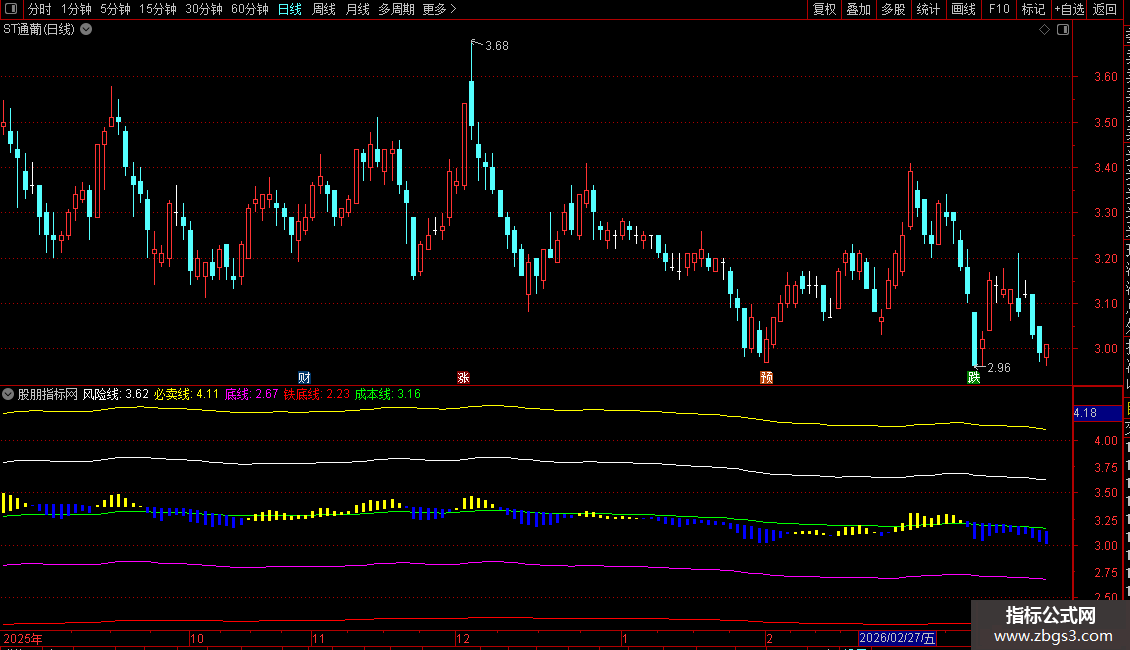Screen dimensions: 1130x650
Task: Select the 30分钟 period tab
Action: (204, 9)
